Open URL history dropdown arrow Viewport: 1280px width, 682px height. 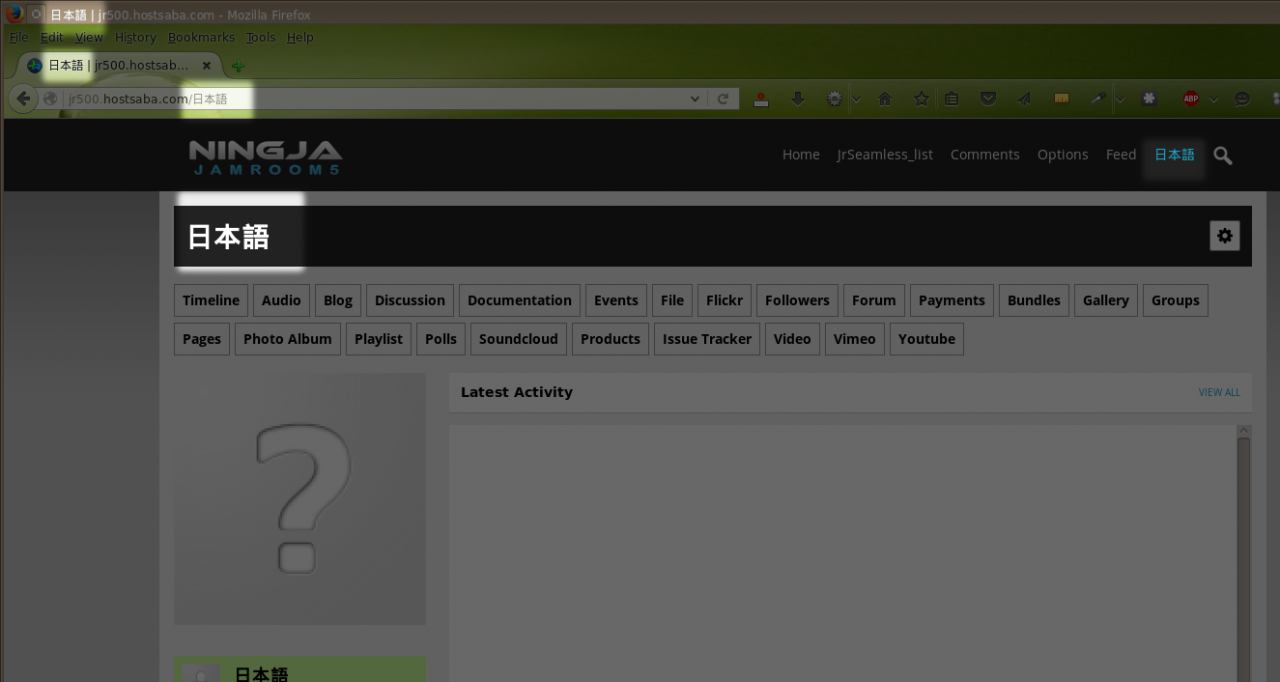(x=695, y=99)
